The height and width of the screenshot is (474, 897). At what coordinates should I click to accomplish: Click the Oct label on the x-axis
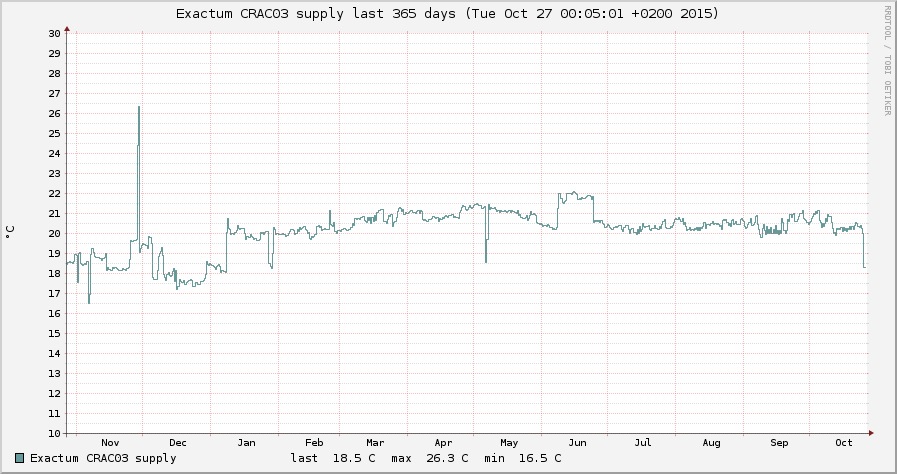(x=843, y=442)
